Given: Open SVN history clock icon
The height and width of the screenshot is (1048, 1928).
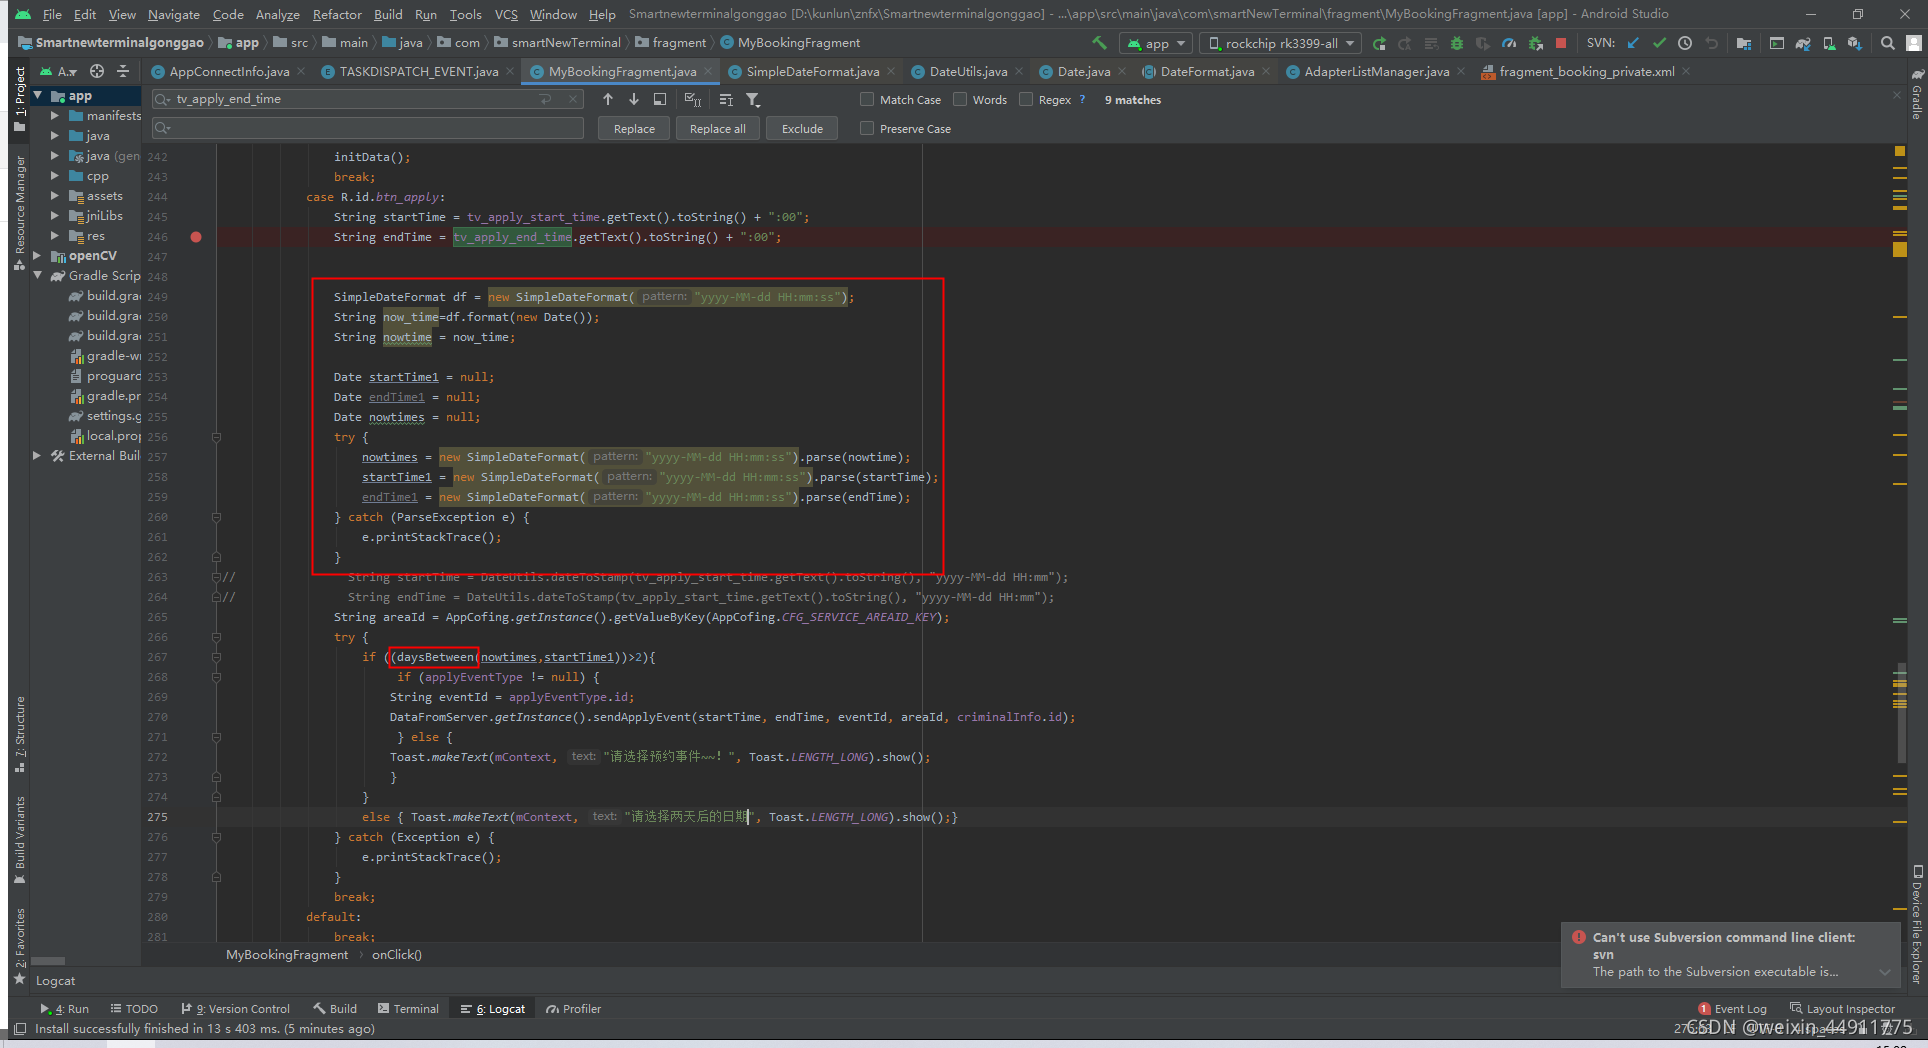Looking at the screenshot, I should 1685,43.
